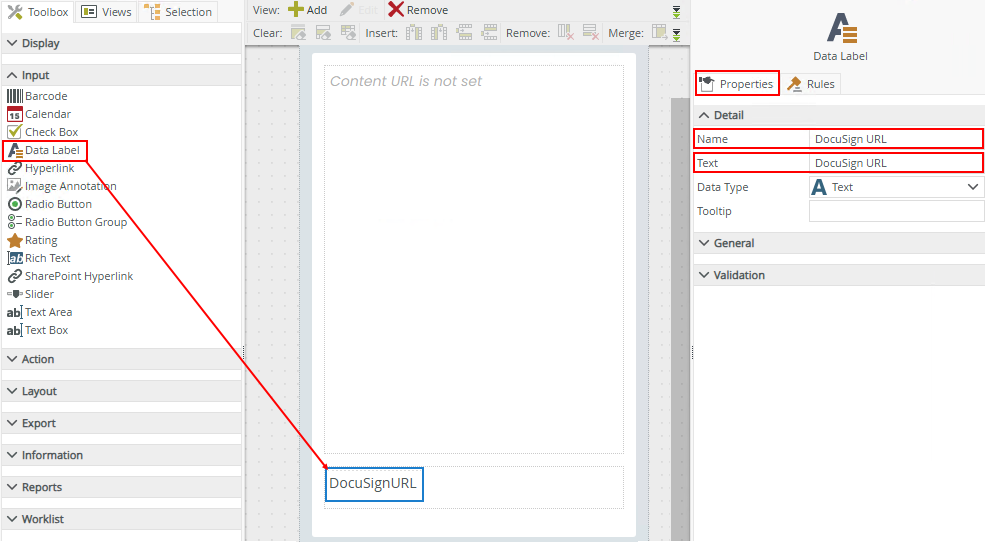Viewport: 985px width, 542px height.
Task: Click the second Clear eraser icon
Action: (x=324, y=33)
